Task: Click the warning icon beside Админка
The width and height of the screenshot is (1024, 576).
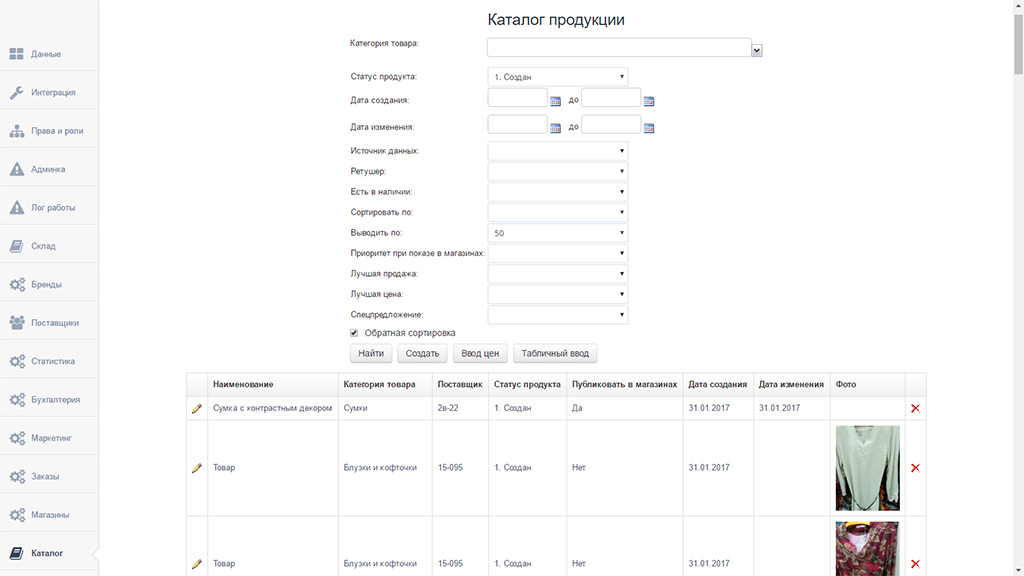Action: pyautogui.click(x=16, y=169)
